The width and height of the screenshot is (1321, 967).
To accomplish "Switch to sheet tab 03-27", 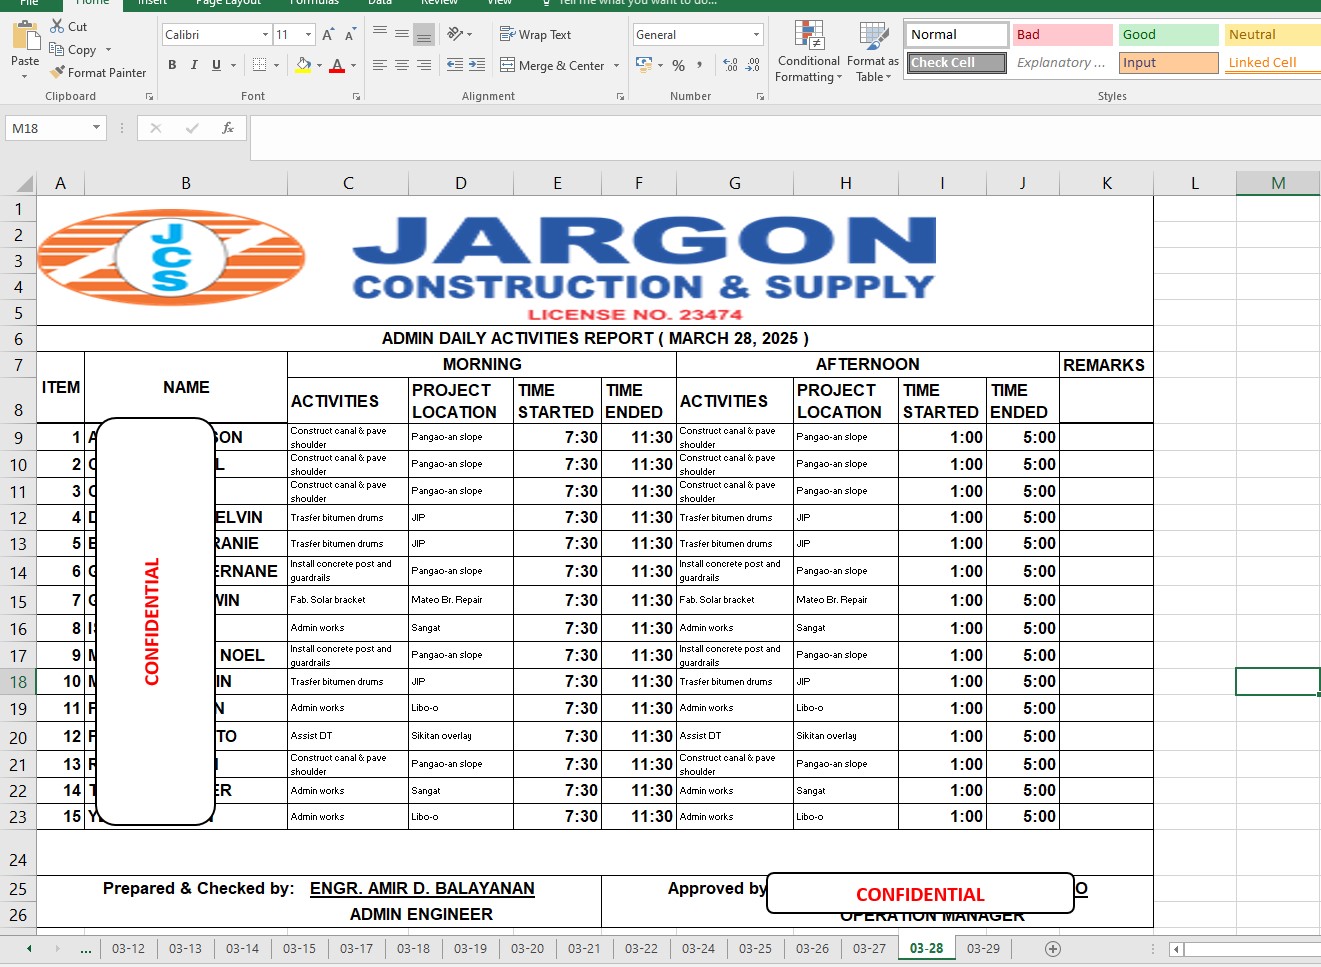I will [869, 948].
